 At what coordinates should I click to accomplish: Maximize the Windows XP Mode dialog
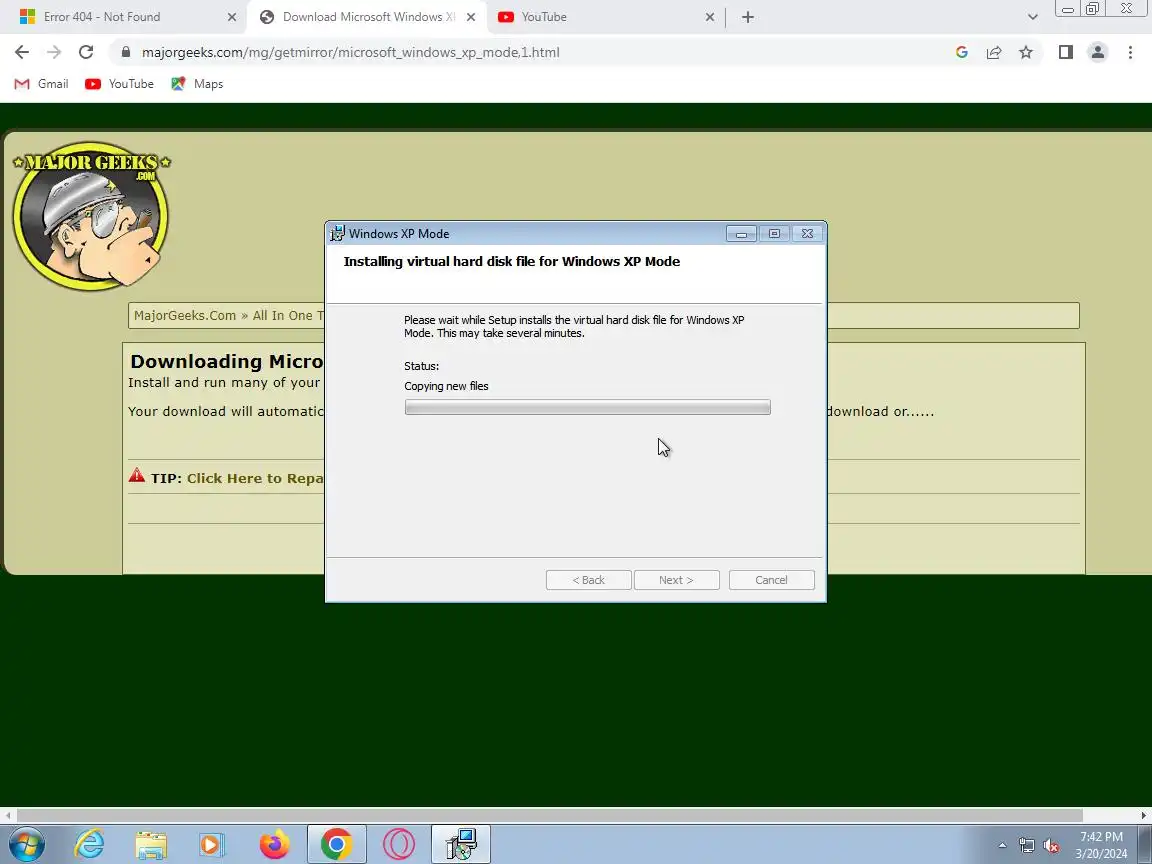(774, 234)
